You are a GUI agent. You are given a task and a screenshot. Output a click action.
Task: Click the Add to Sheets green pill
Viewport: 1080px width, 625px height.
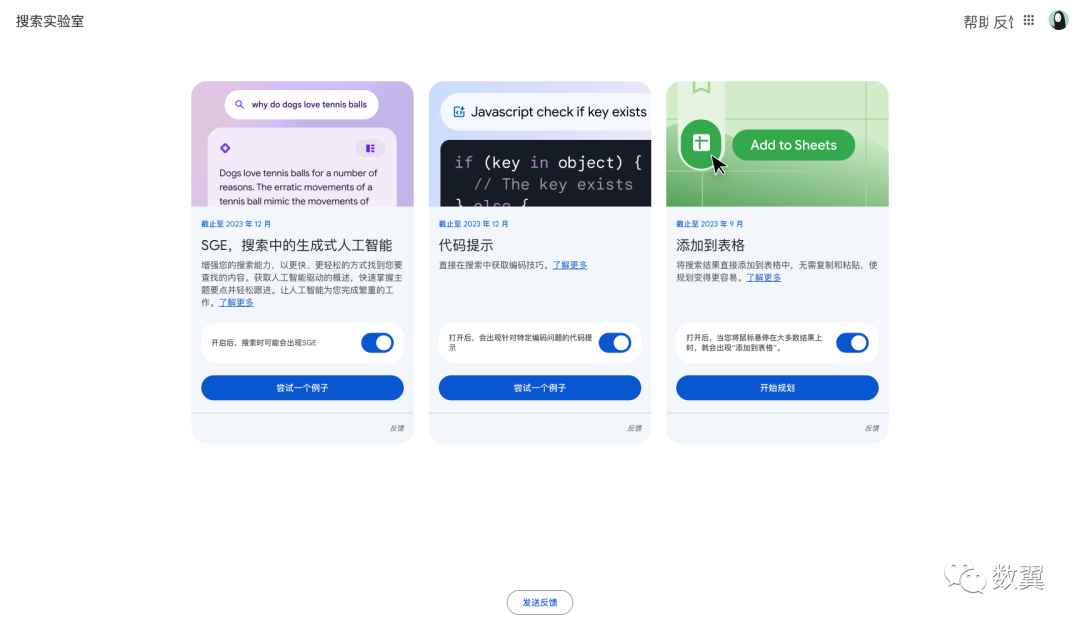point(793,145)
